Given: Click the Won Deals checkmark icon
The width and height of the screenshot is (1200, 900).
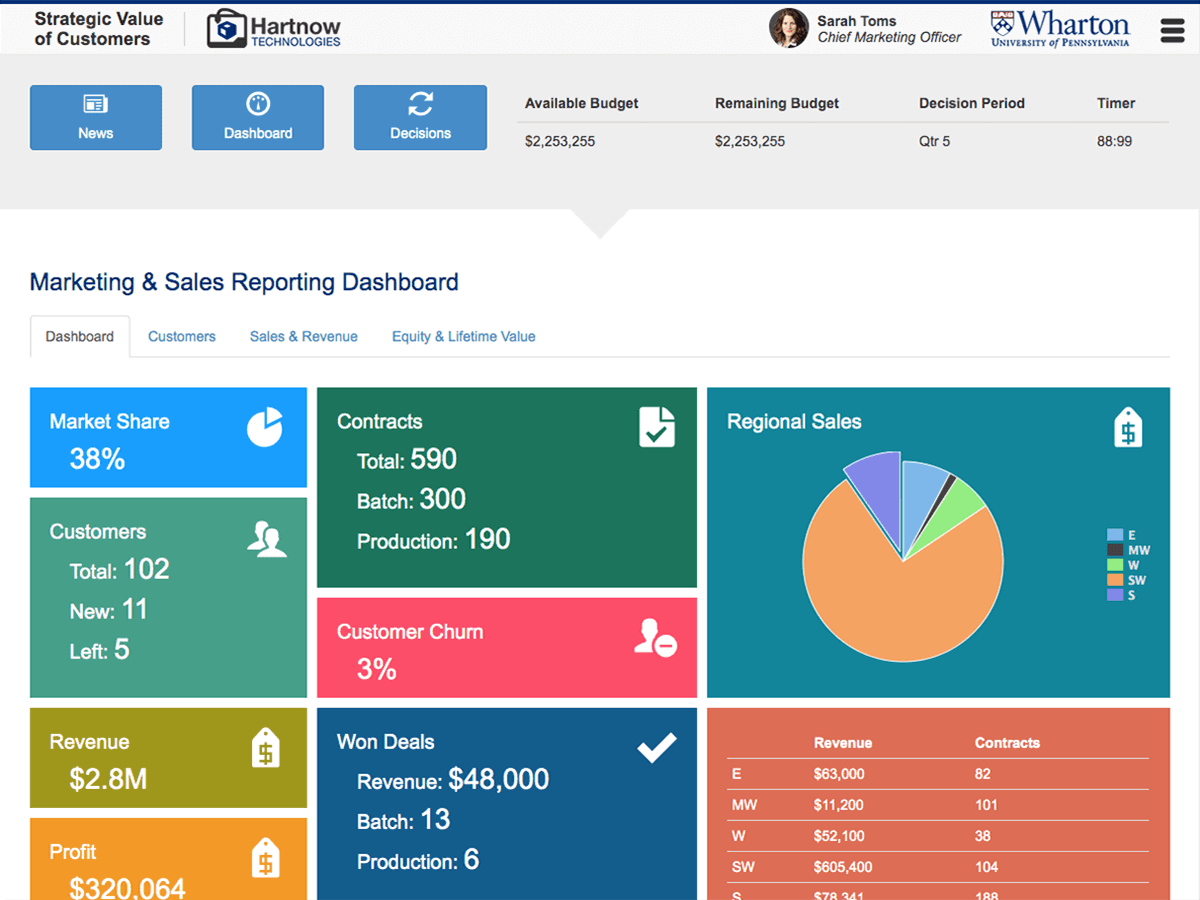Looking at the screenshot, I should pos(657,747).
